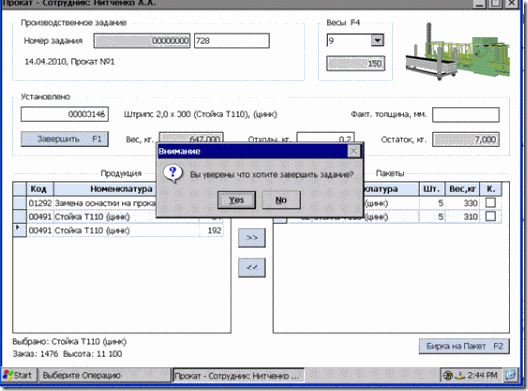Confirm with the Yes button
This screenshot has height=391, width=528.
click(x=236, y=200)
